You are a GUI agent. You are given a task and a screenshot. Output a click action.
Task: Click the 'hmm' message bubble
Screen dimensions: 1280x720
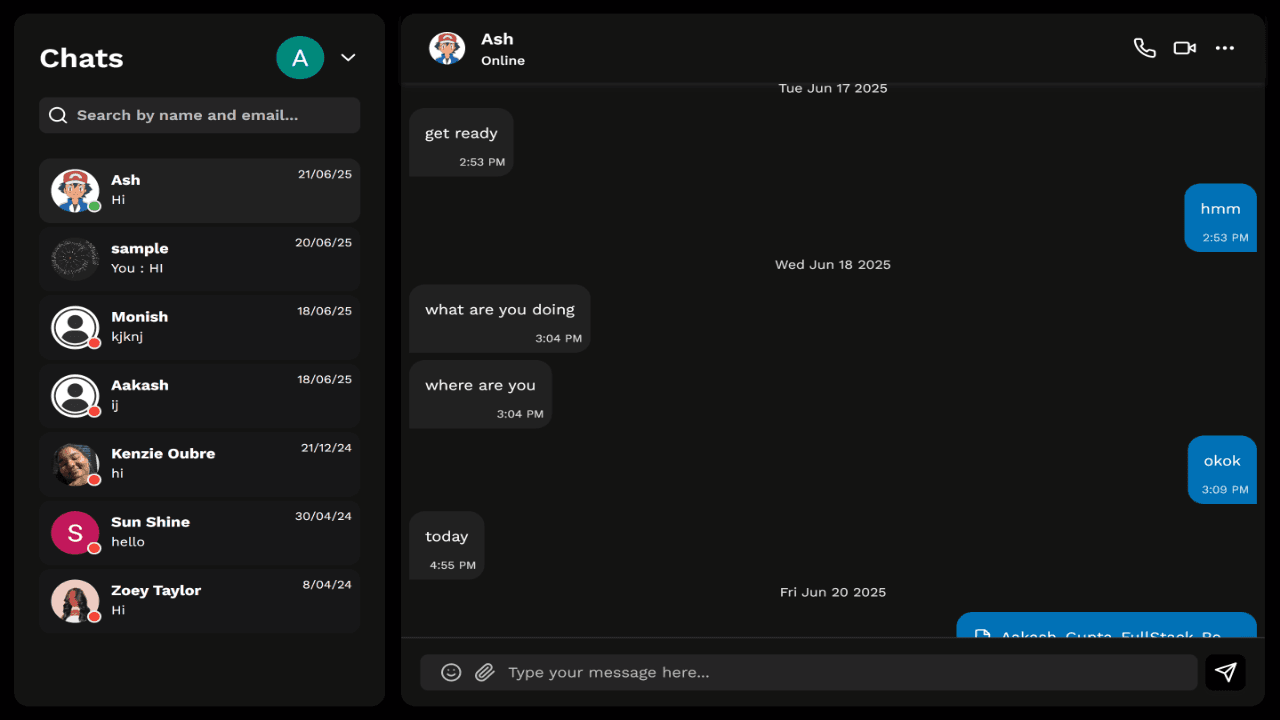[x=1220, y=218]
